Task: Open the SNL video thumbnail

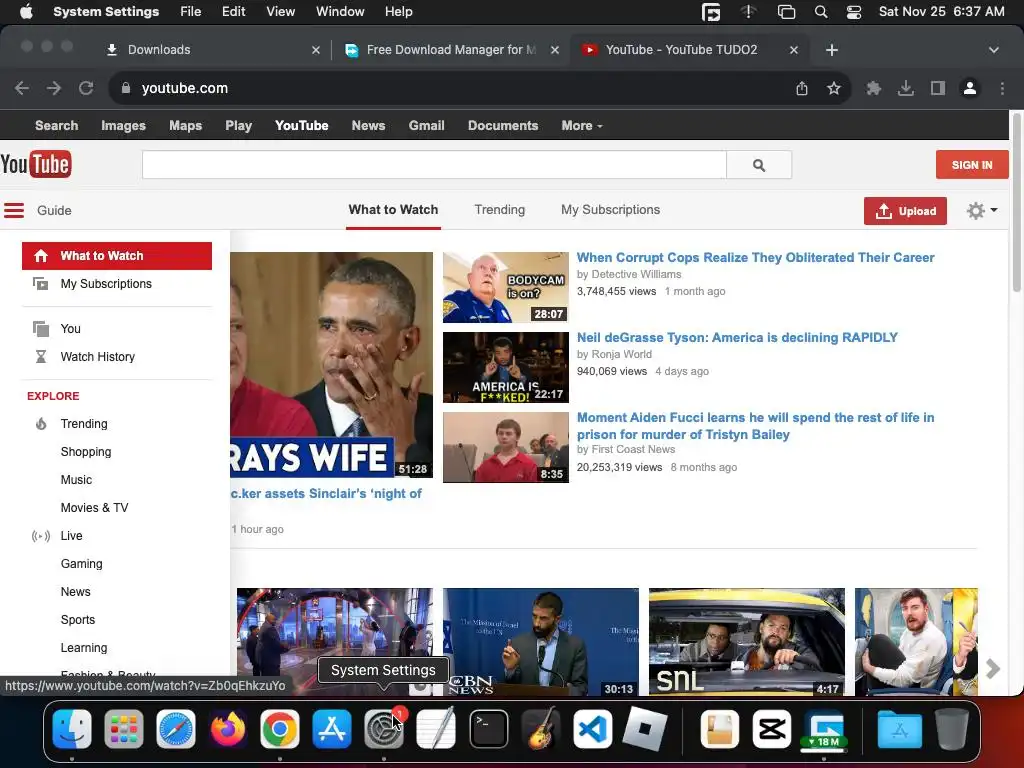Action: [746, 641]
